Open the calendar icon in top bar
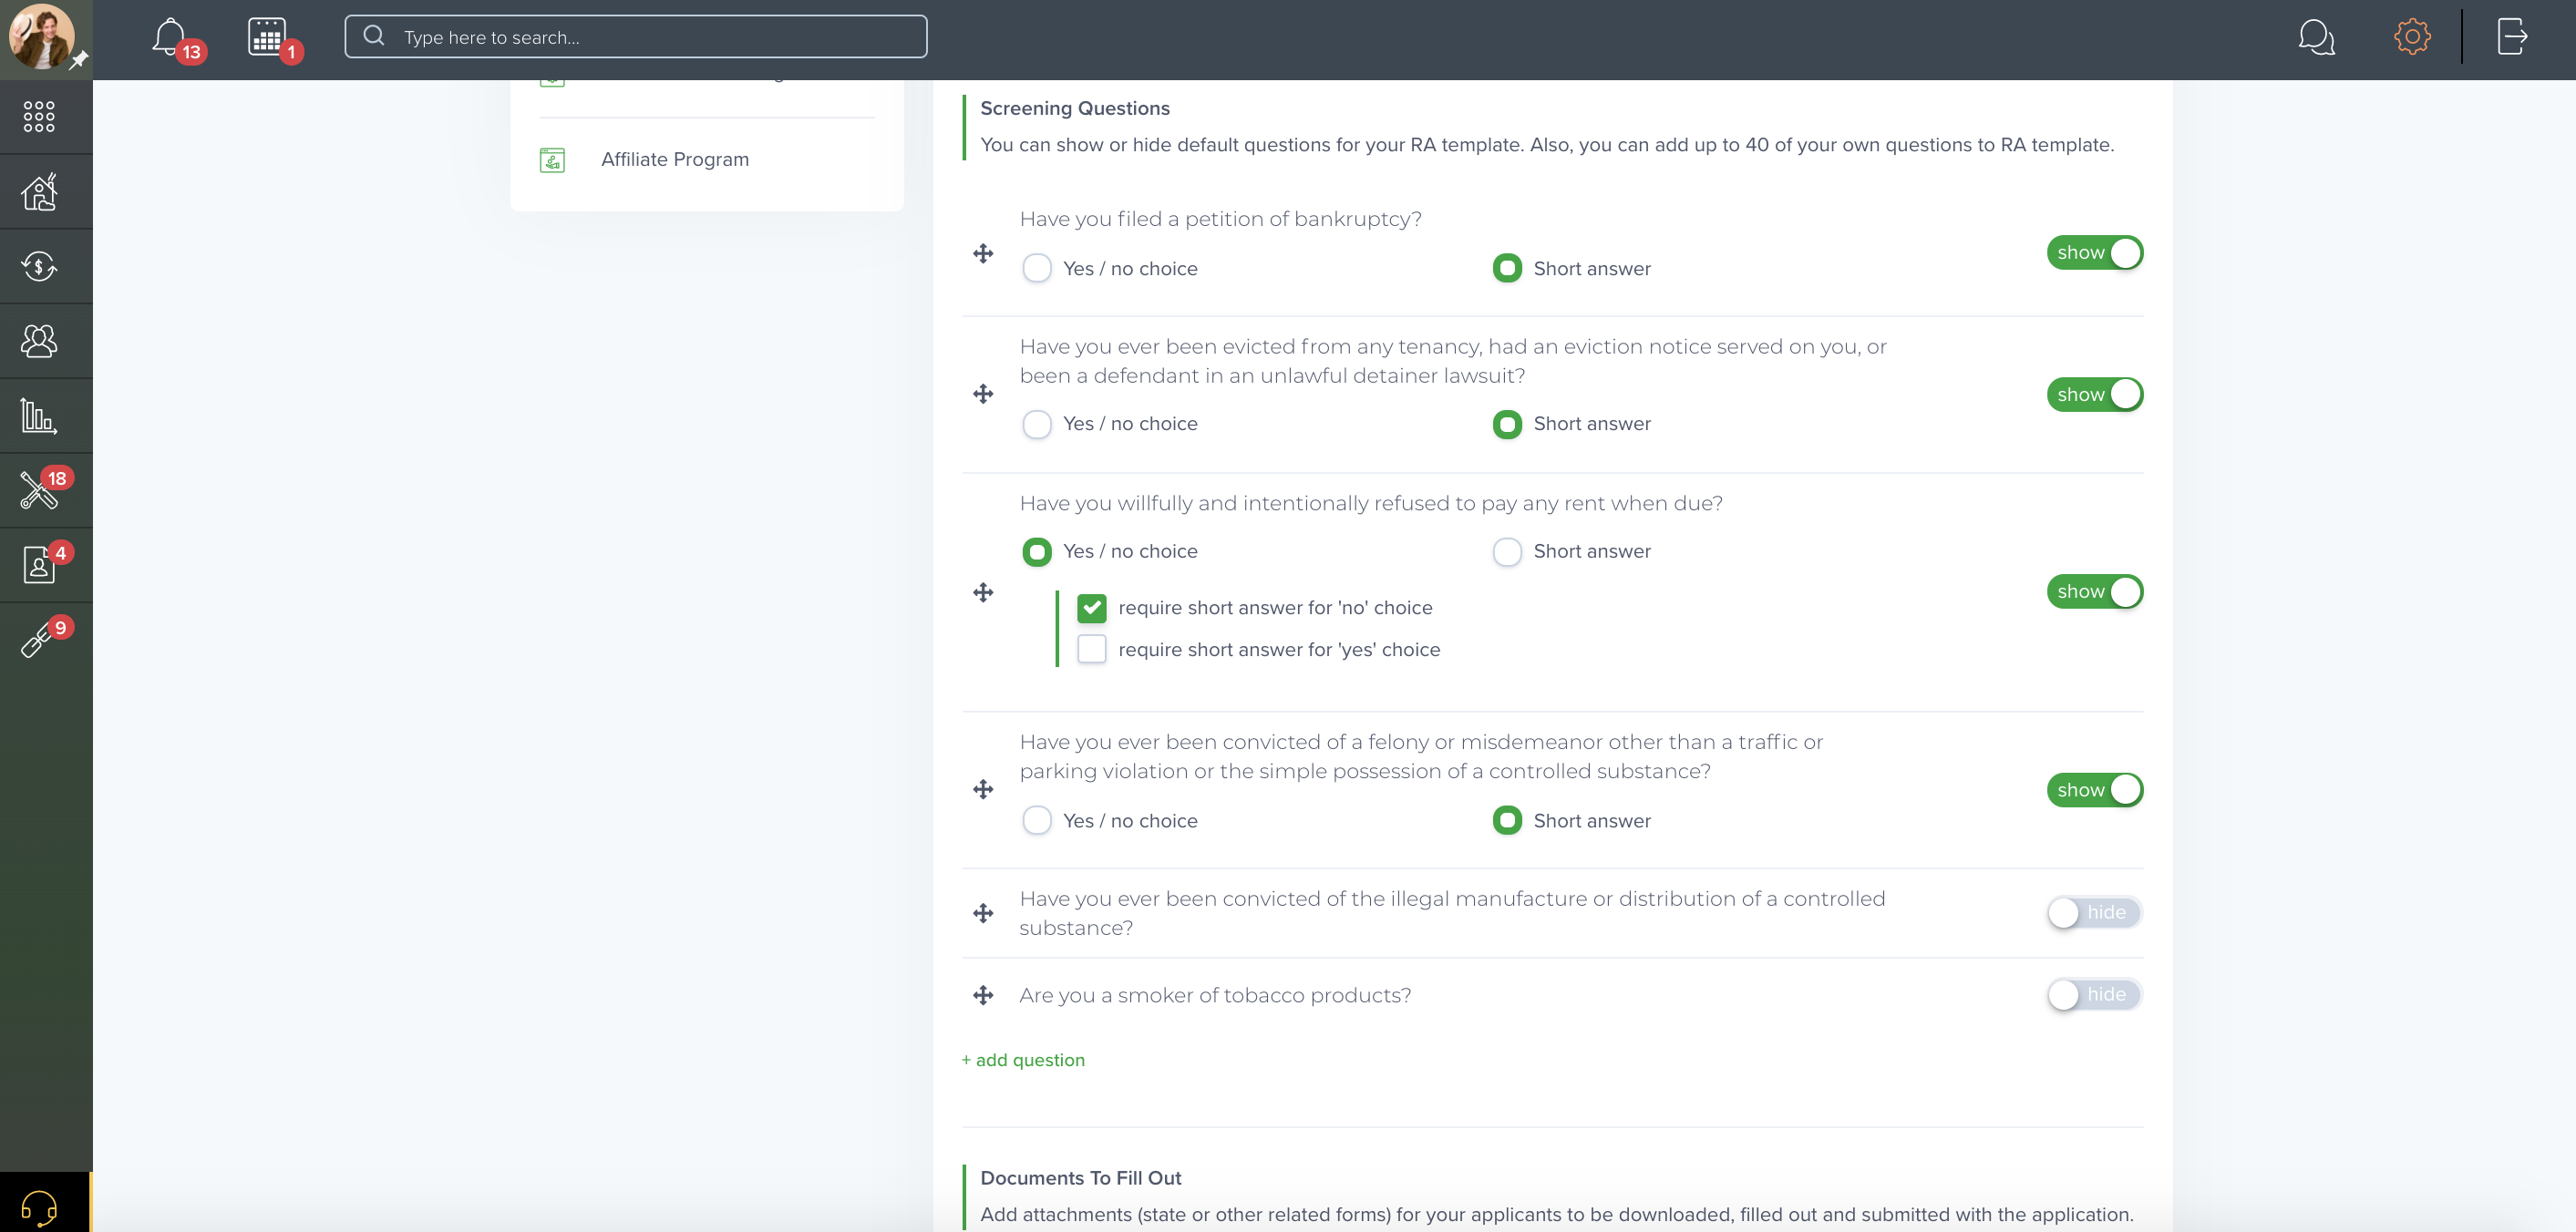 point(267,37)
